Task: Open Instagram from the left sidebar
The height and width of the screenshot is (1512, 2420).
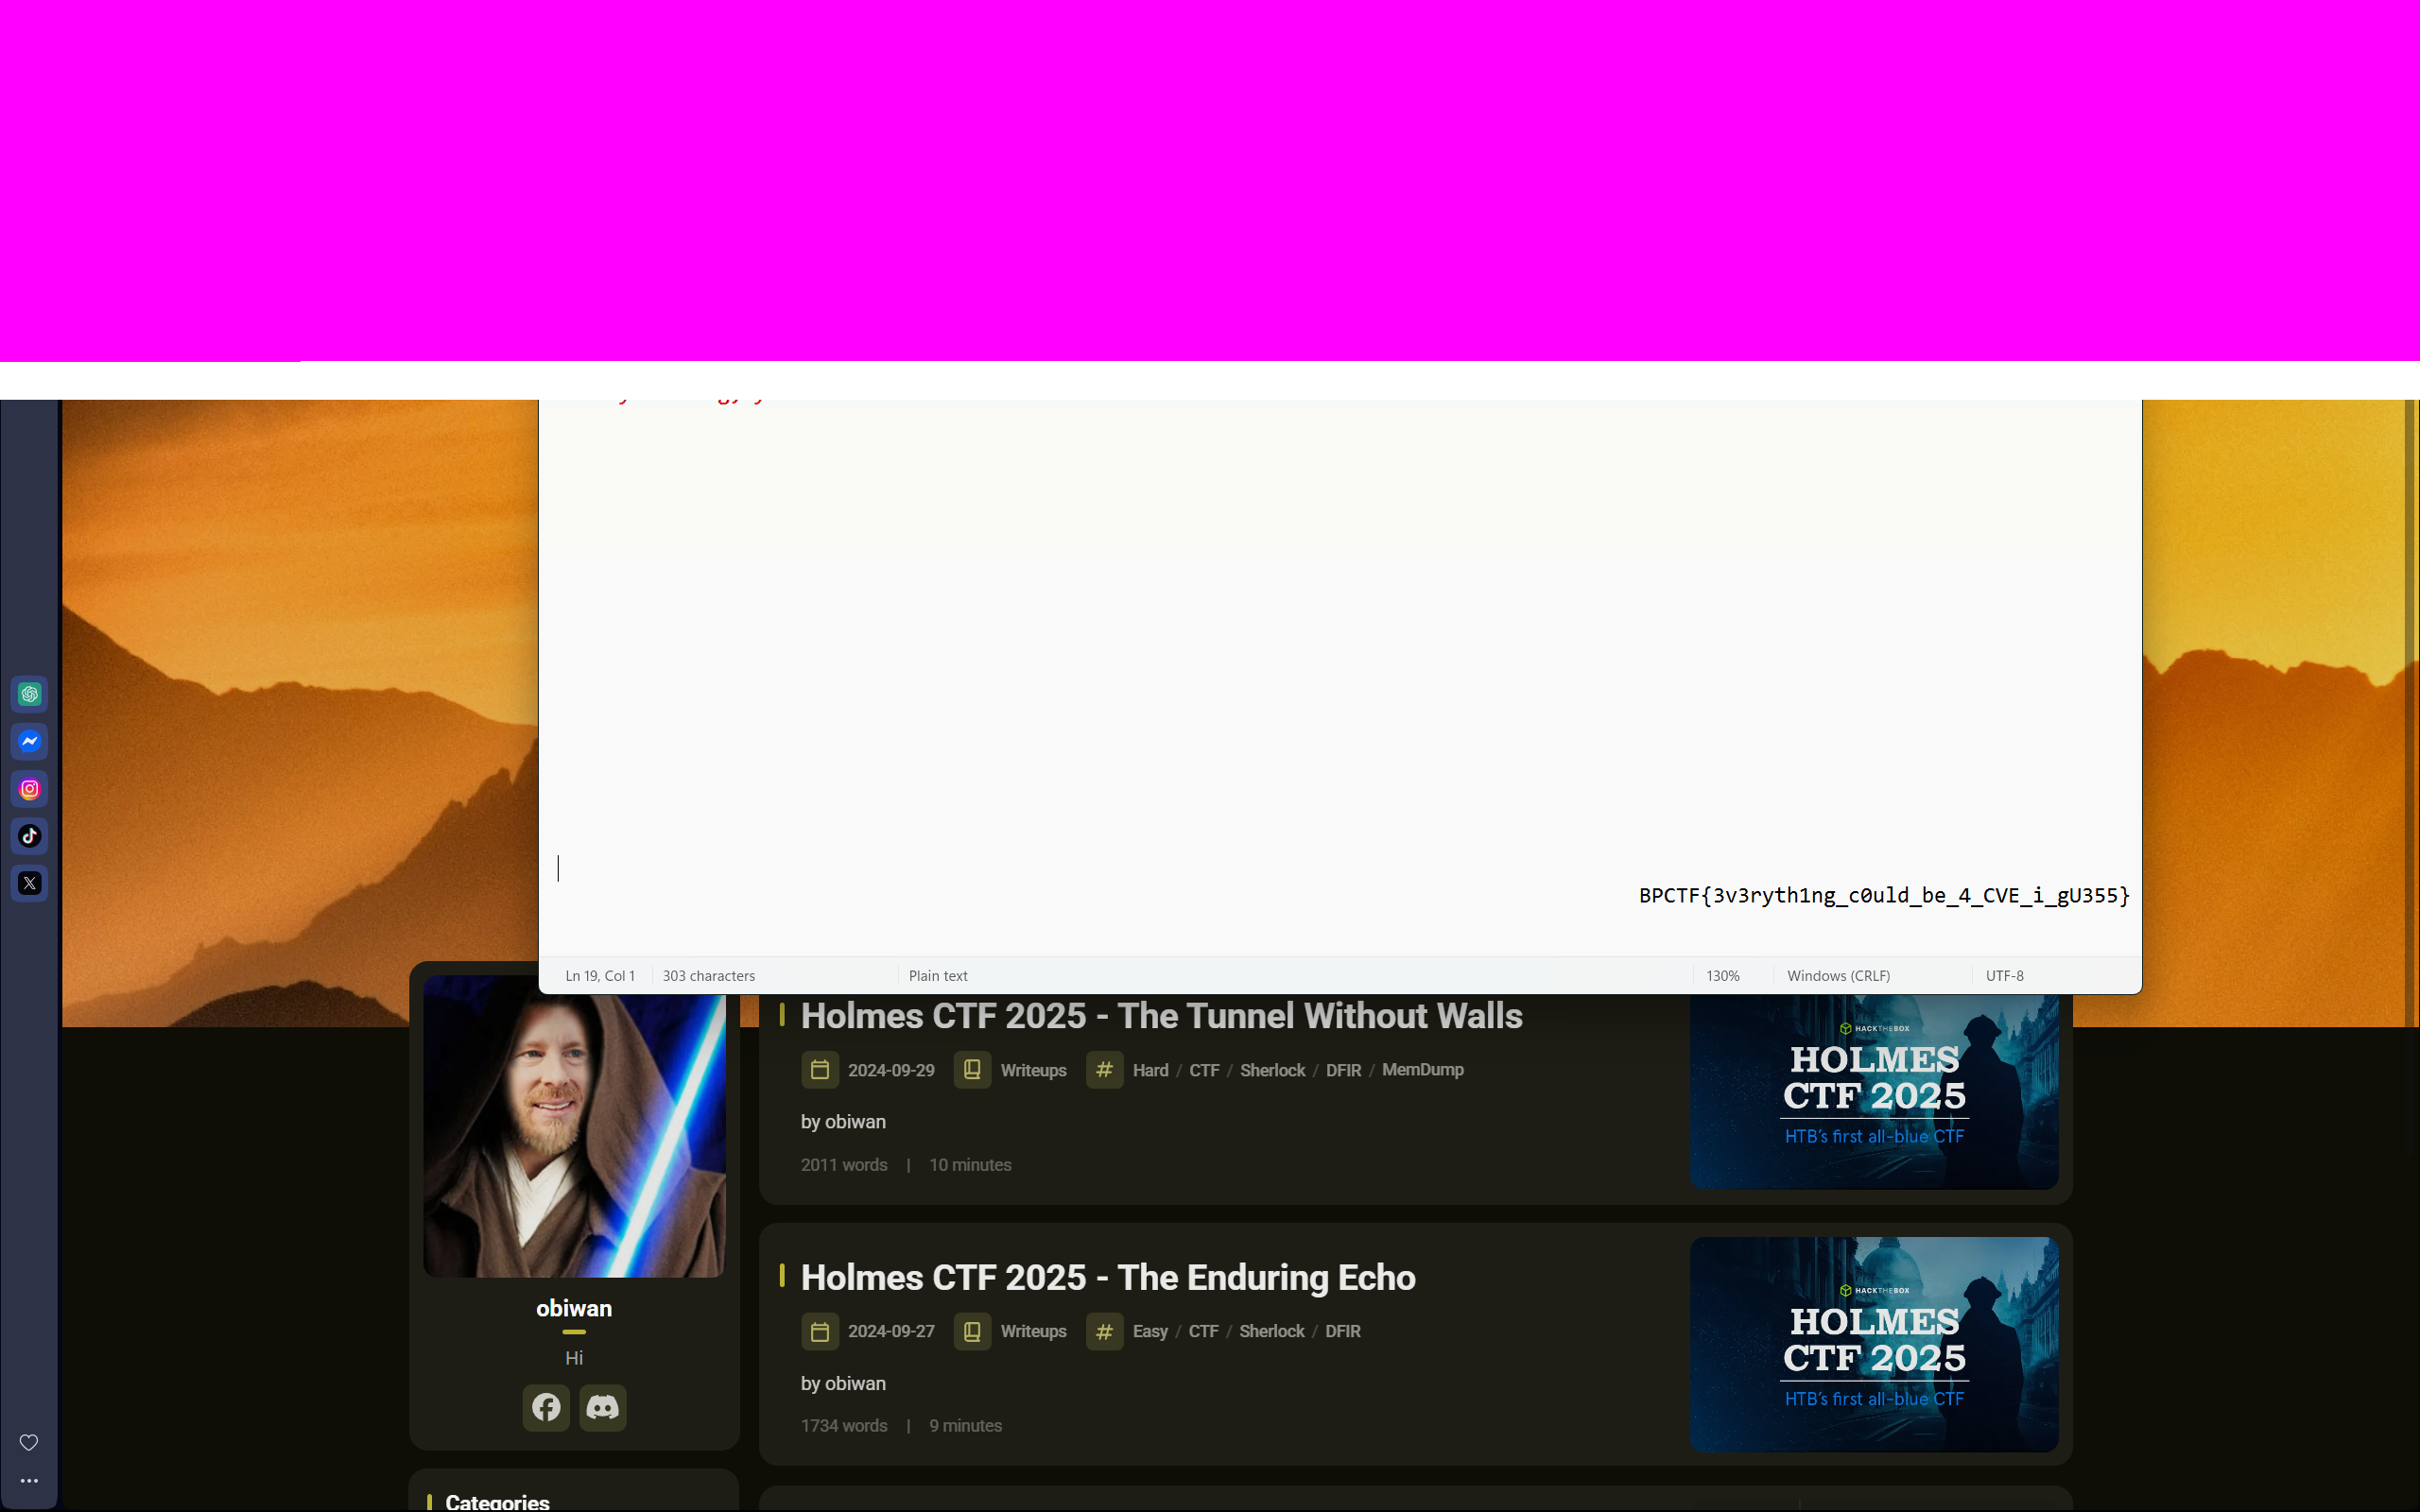Action: tap(29, 788)
